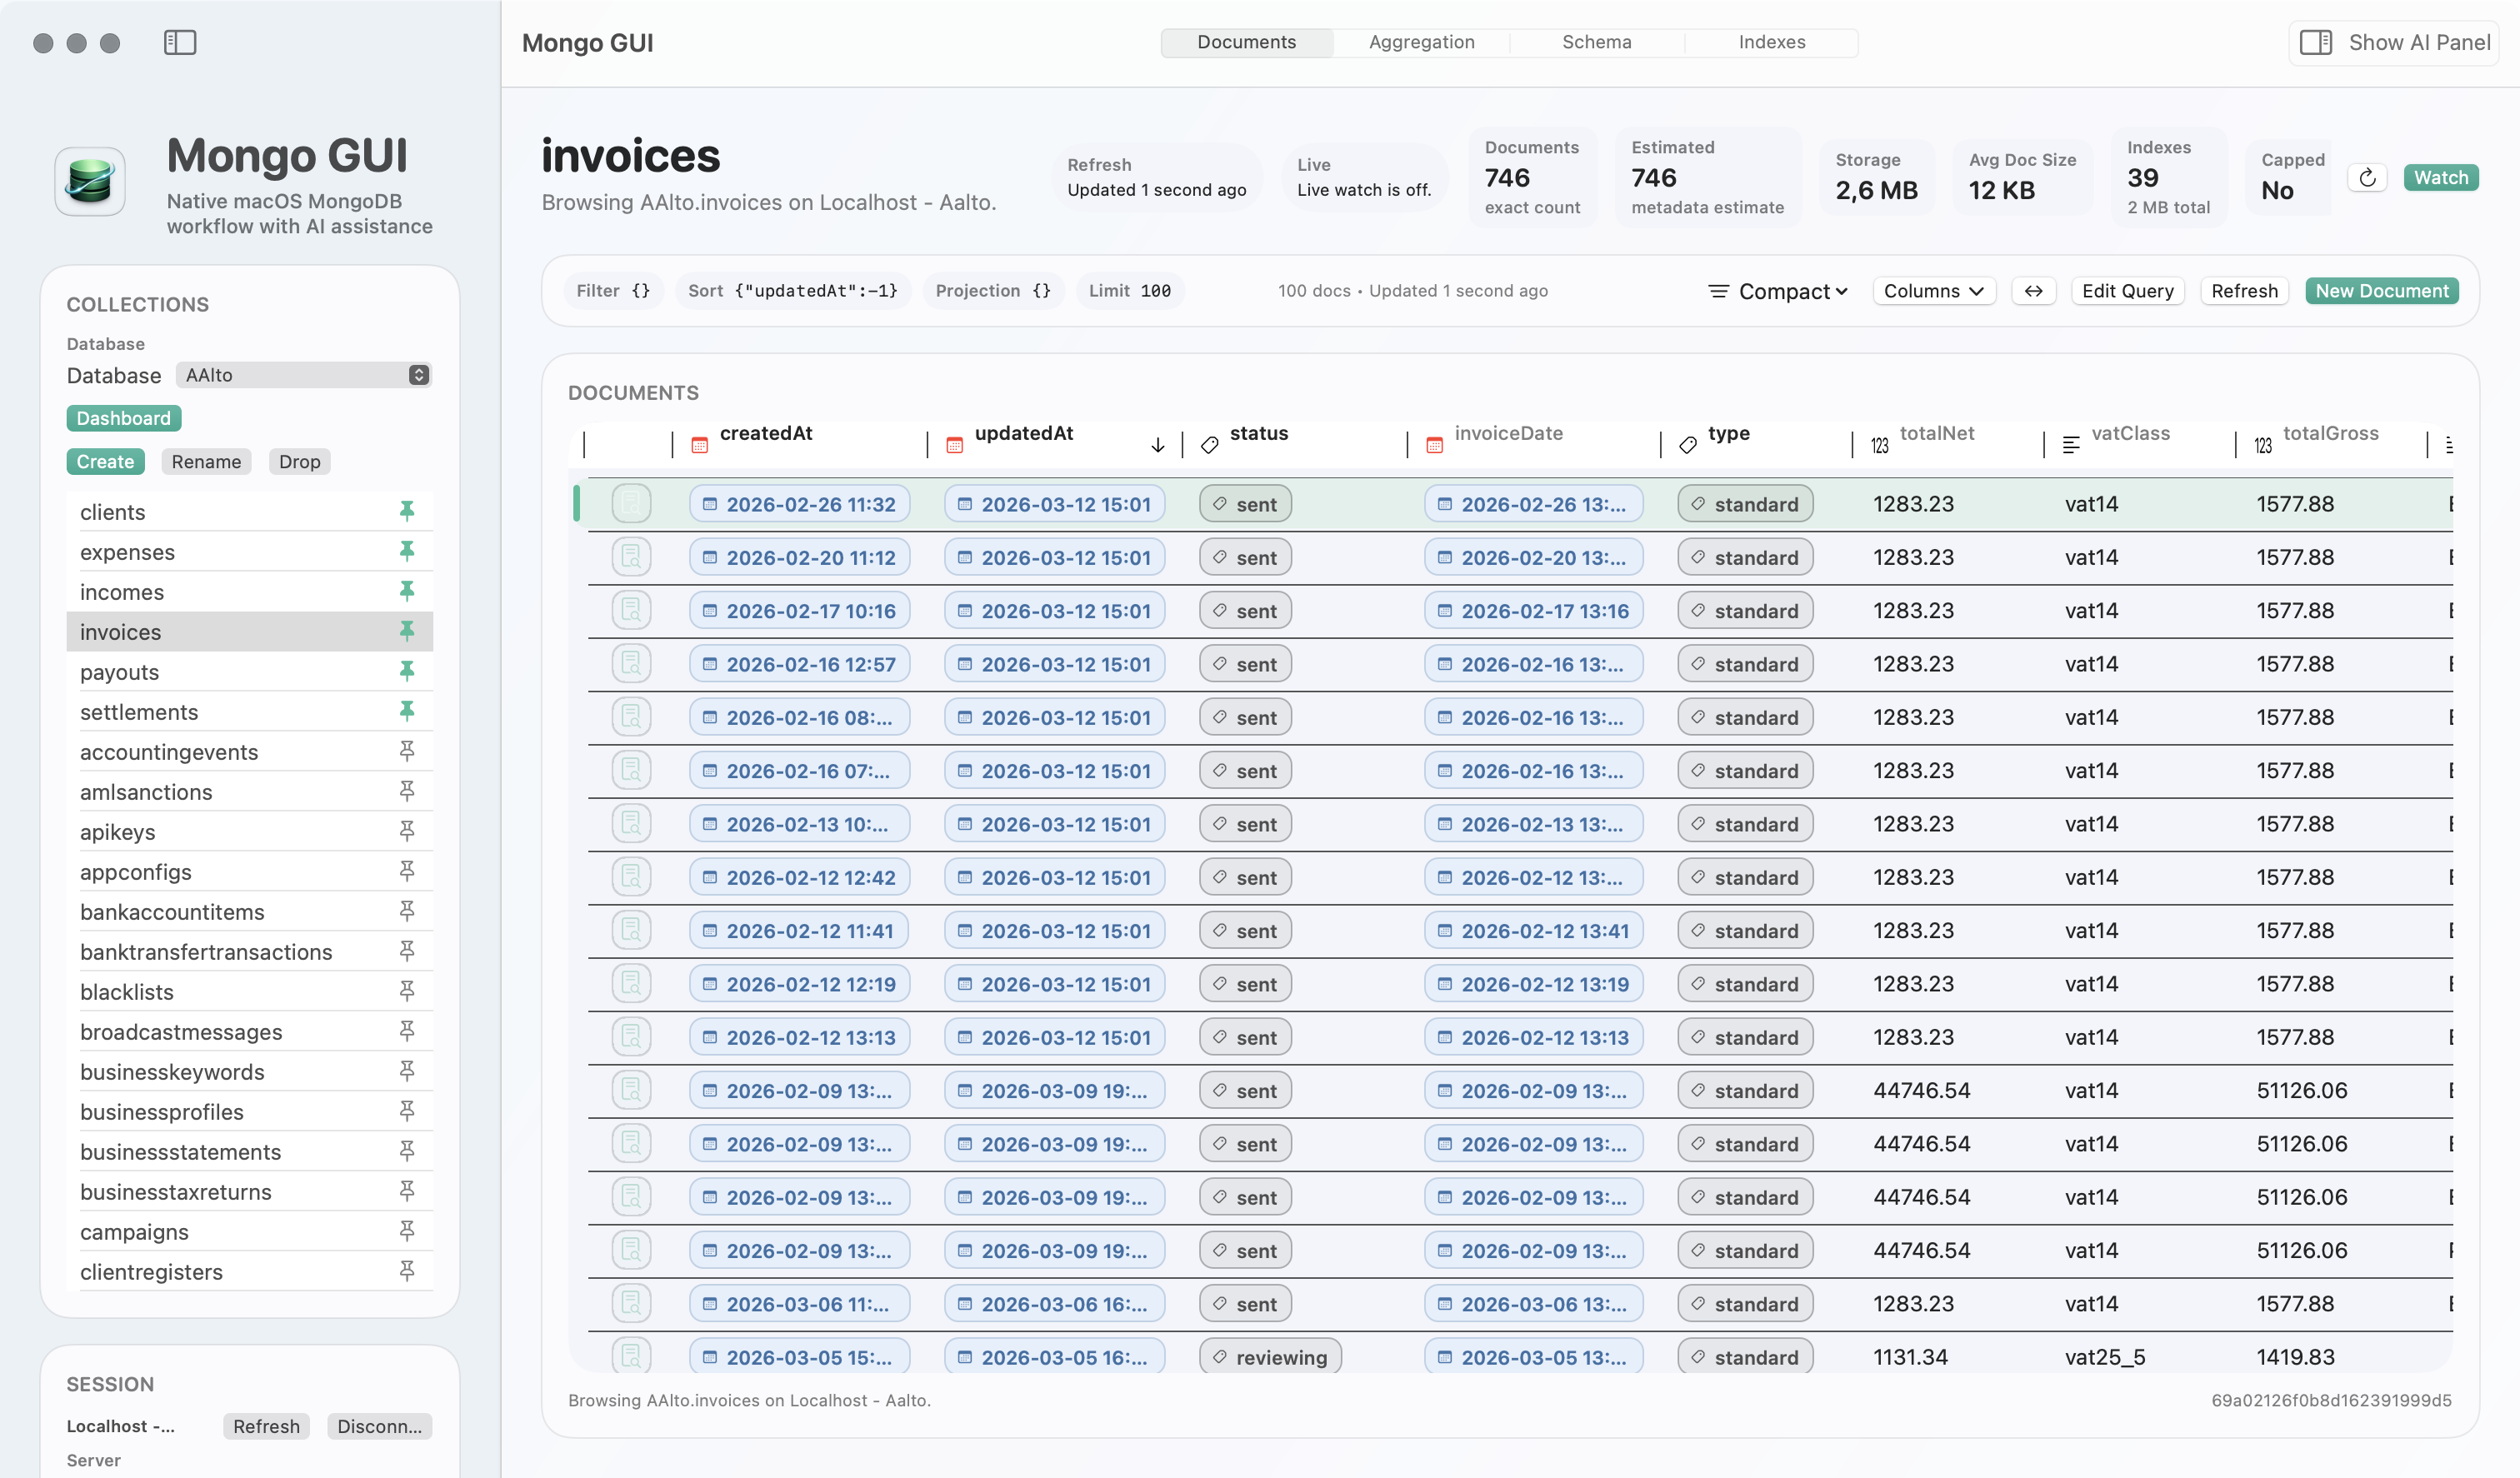Open the Dashboard button
Viewport: 2520px width, 1478px height.
(124, 418)
